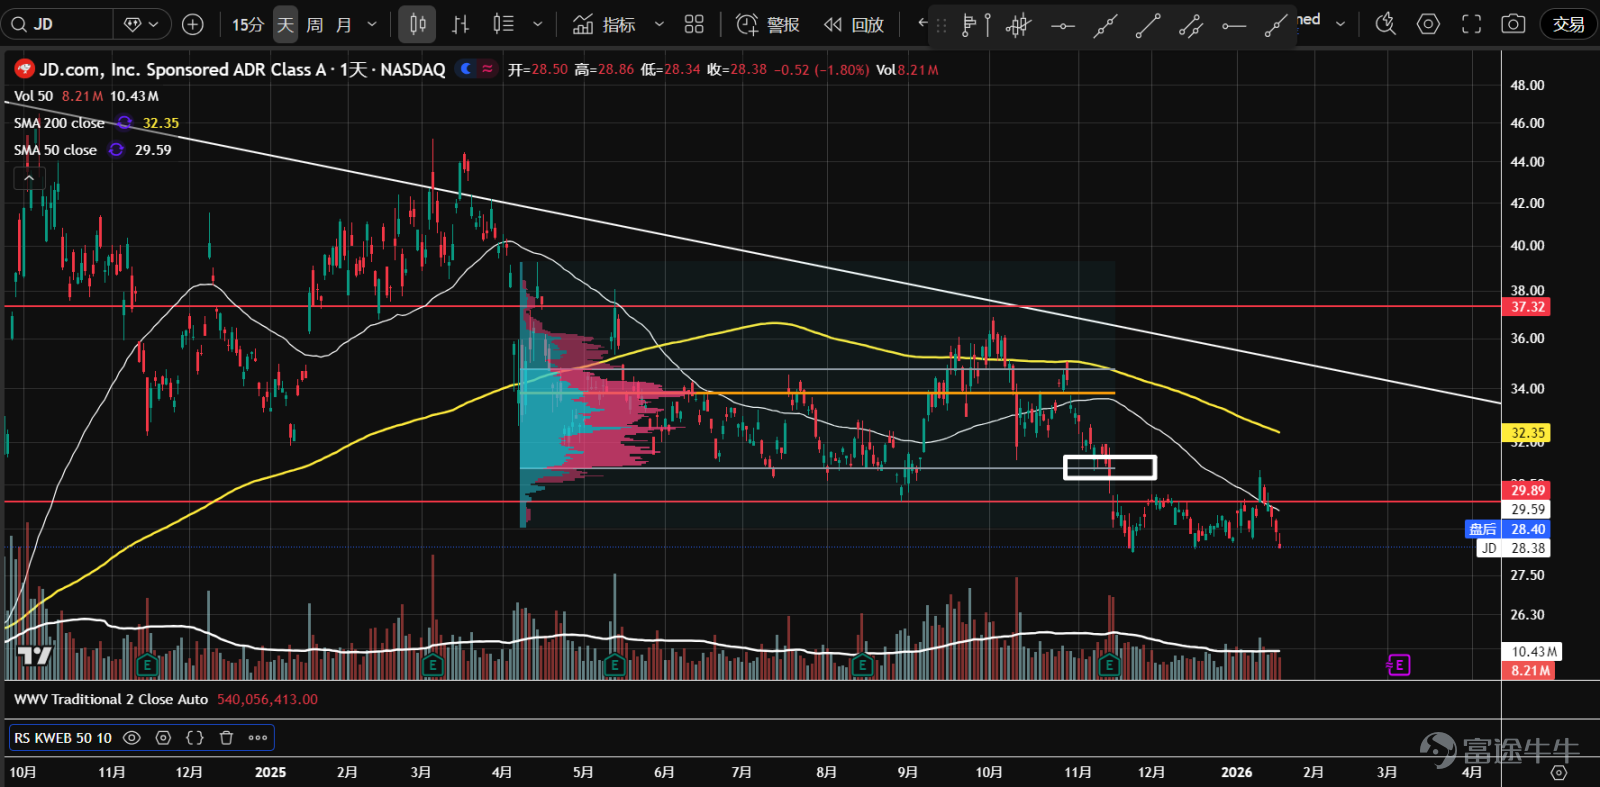Click SMA 200 refresh status icon
The image size is (1600, 787).
[x=125, y=123]
